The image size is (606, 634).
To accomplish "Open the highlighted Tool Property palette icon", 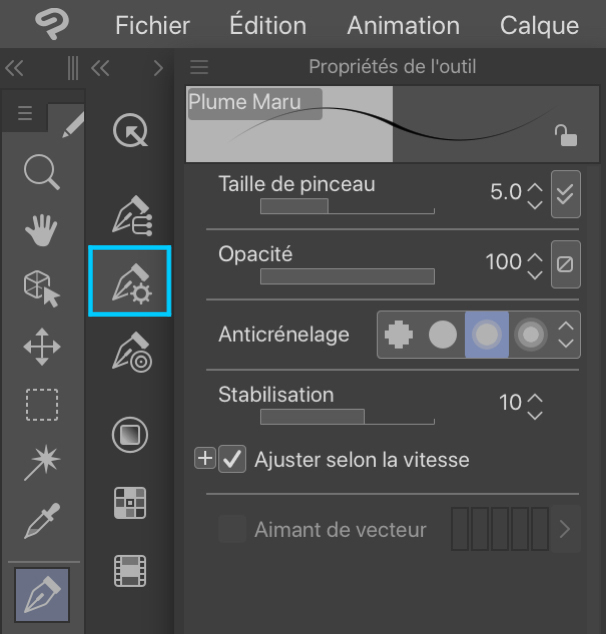I will click(130, 282).
